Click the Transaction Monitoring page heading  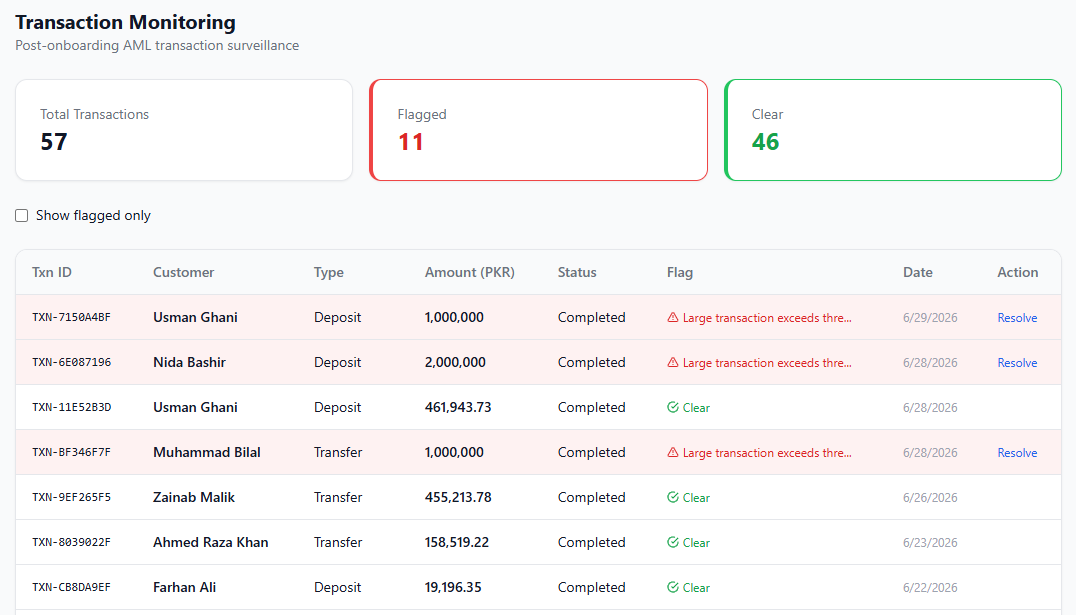coord(126,23)
